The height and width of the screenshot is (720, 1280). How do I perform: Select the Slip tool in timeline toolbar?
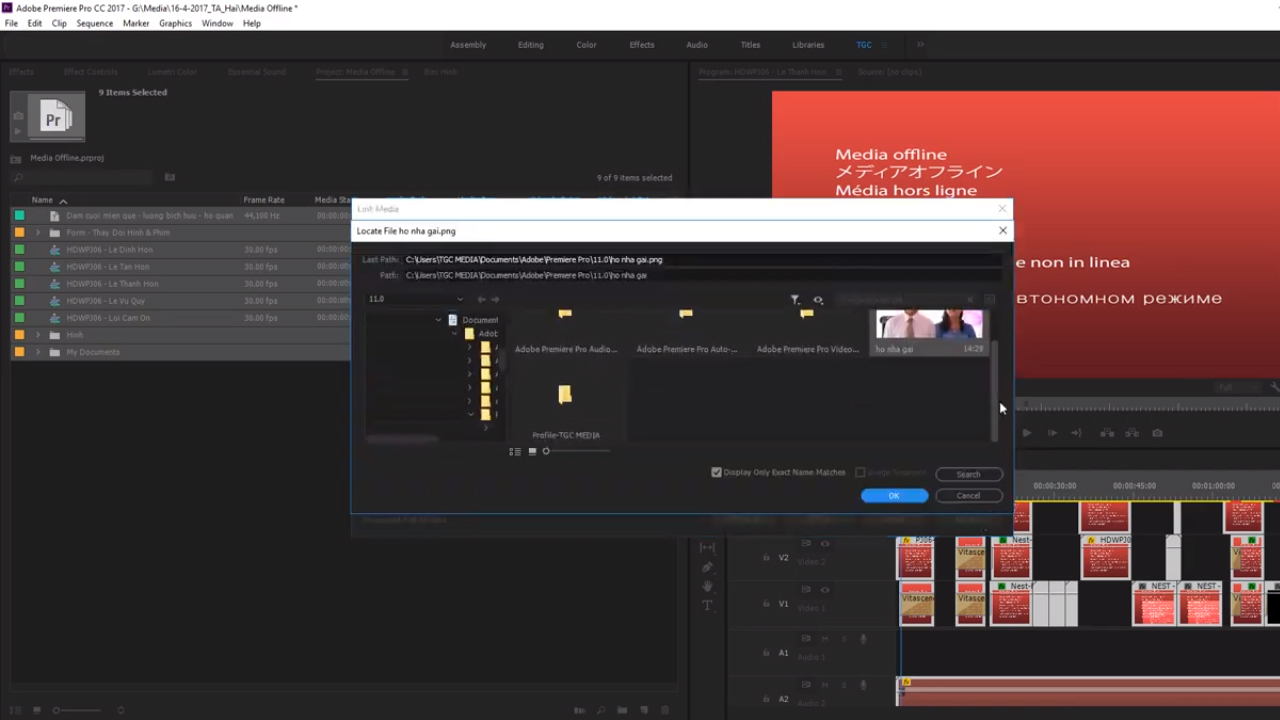[x=707, y=547]
